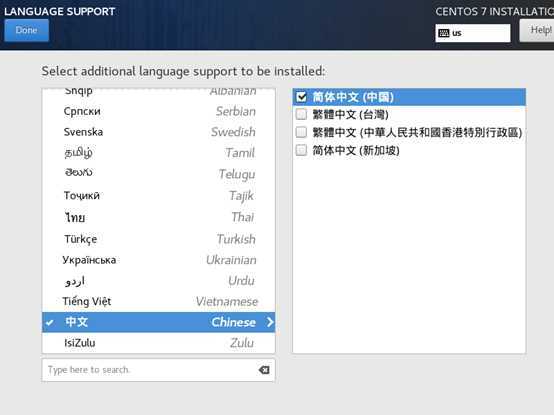Select Zulu language entry

158,343
